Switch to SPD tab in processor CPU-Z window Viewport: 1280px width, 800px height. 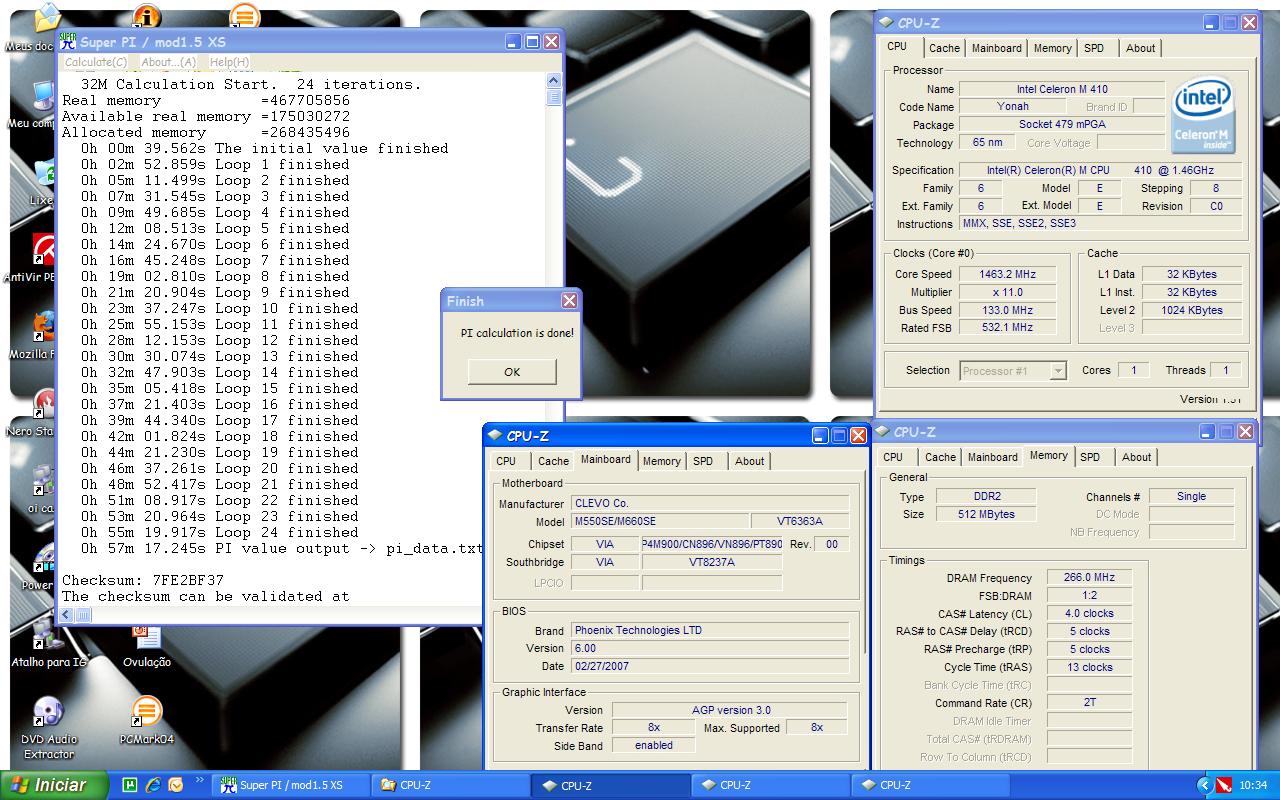click(x=1095, y=48)
